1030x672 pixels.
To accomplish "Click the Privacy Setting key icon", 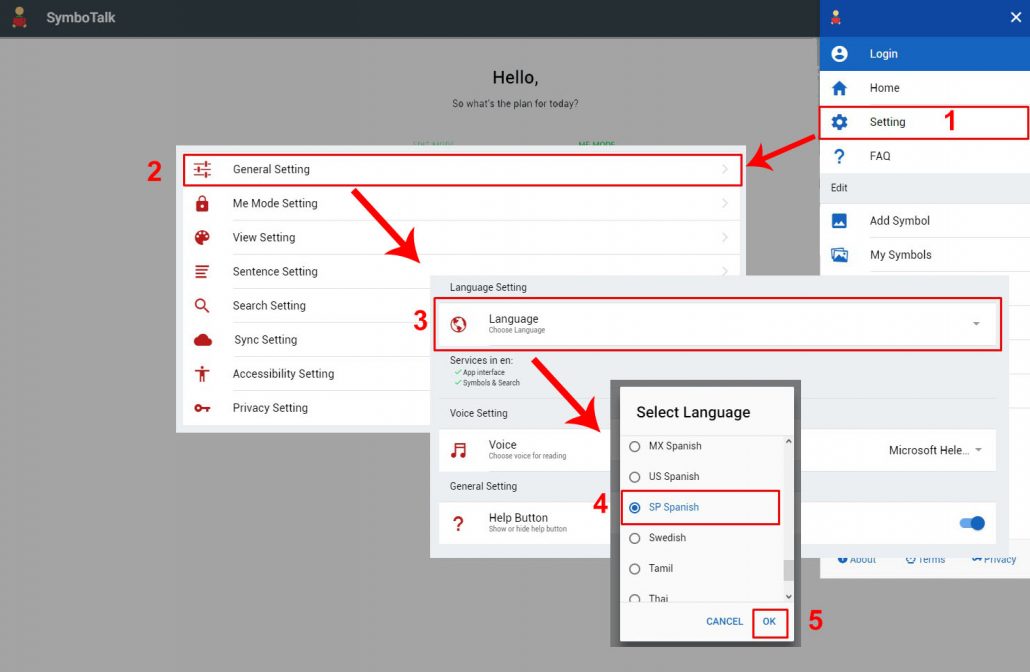I will (200, 407).
